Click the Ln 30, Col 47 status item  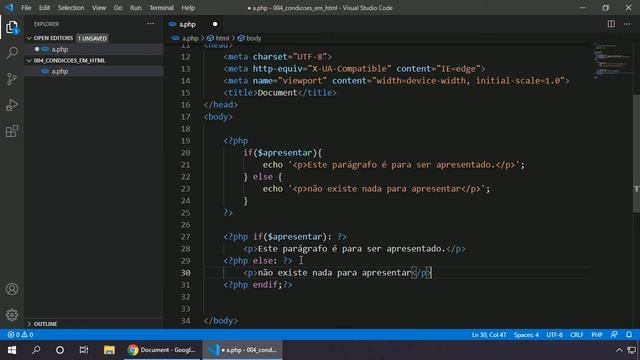tap(489, 335)
